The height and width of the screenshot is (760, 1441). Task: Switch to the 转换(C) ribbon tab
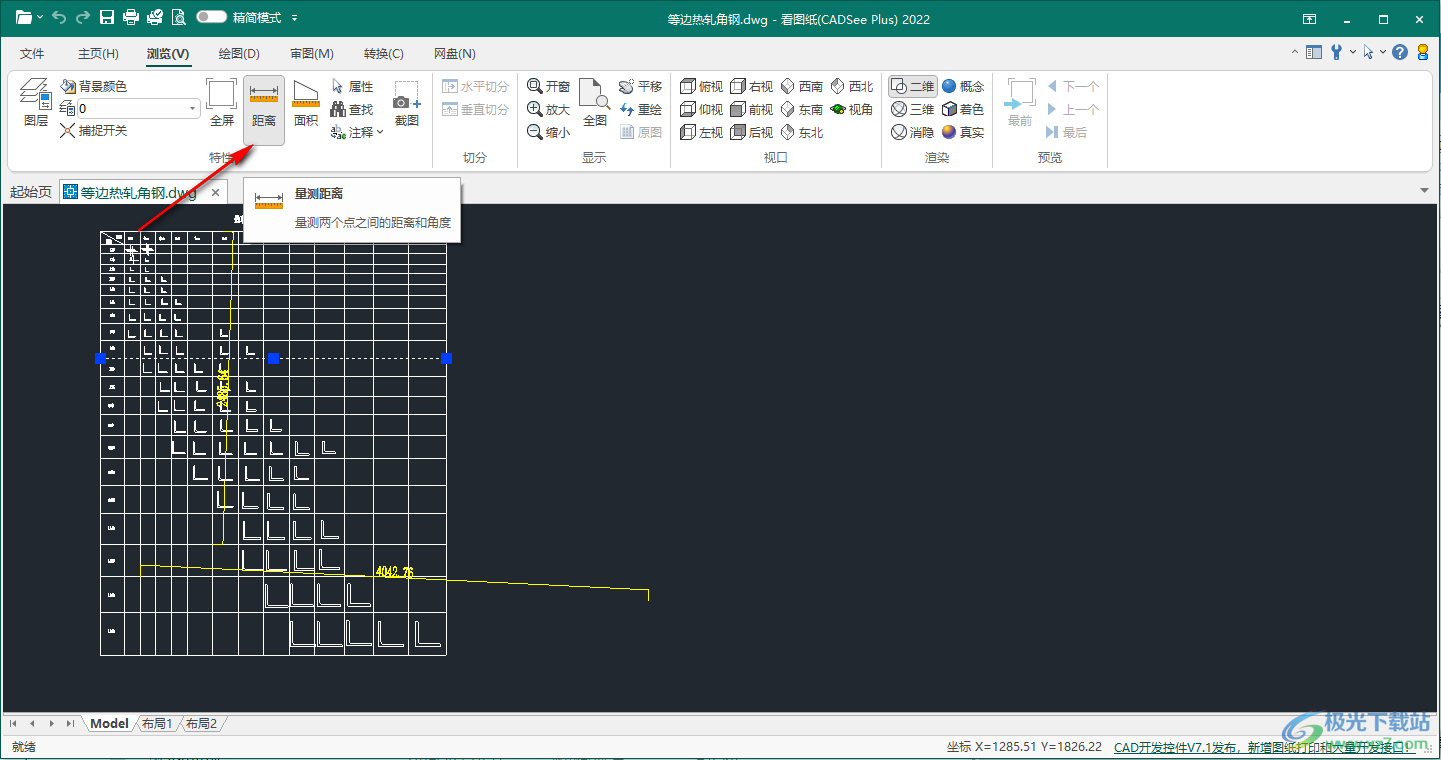coord(384,54)
